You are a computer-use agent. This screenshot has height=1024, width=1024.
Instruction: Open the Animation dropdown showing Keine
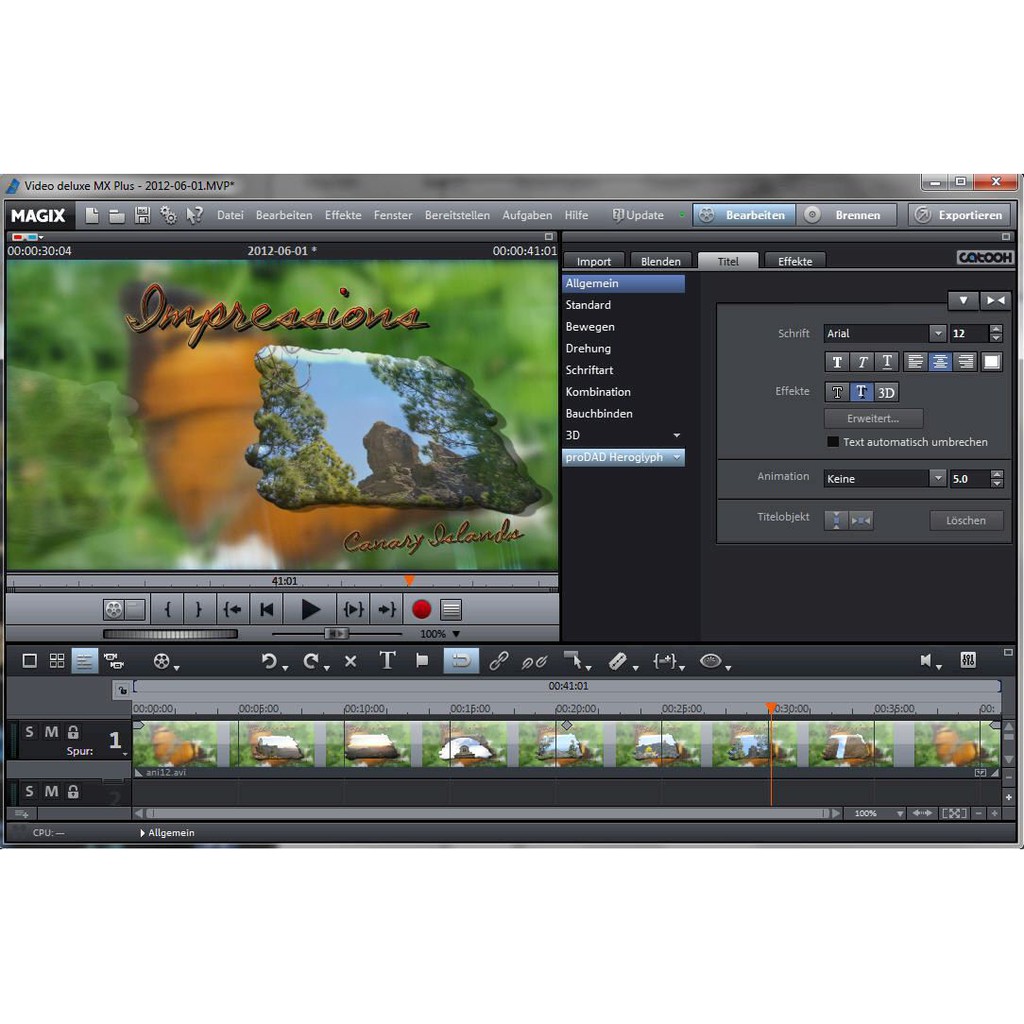click(938, 478)
